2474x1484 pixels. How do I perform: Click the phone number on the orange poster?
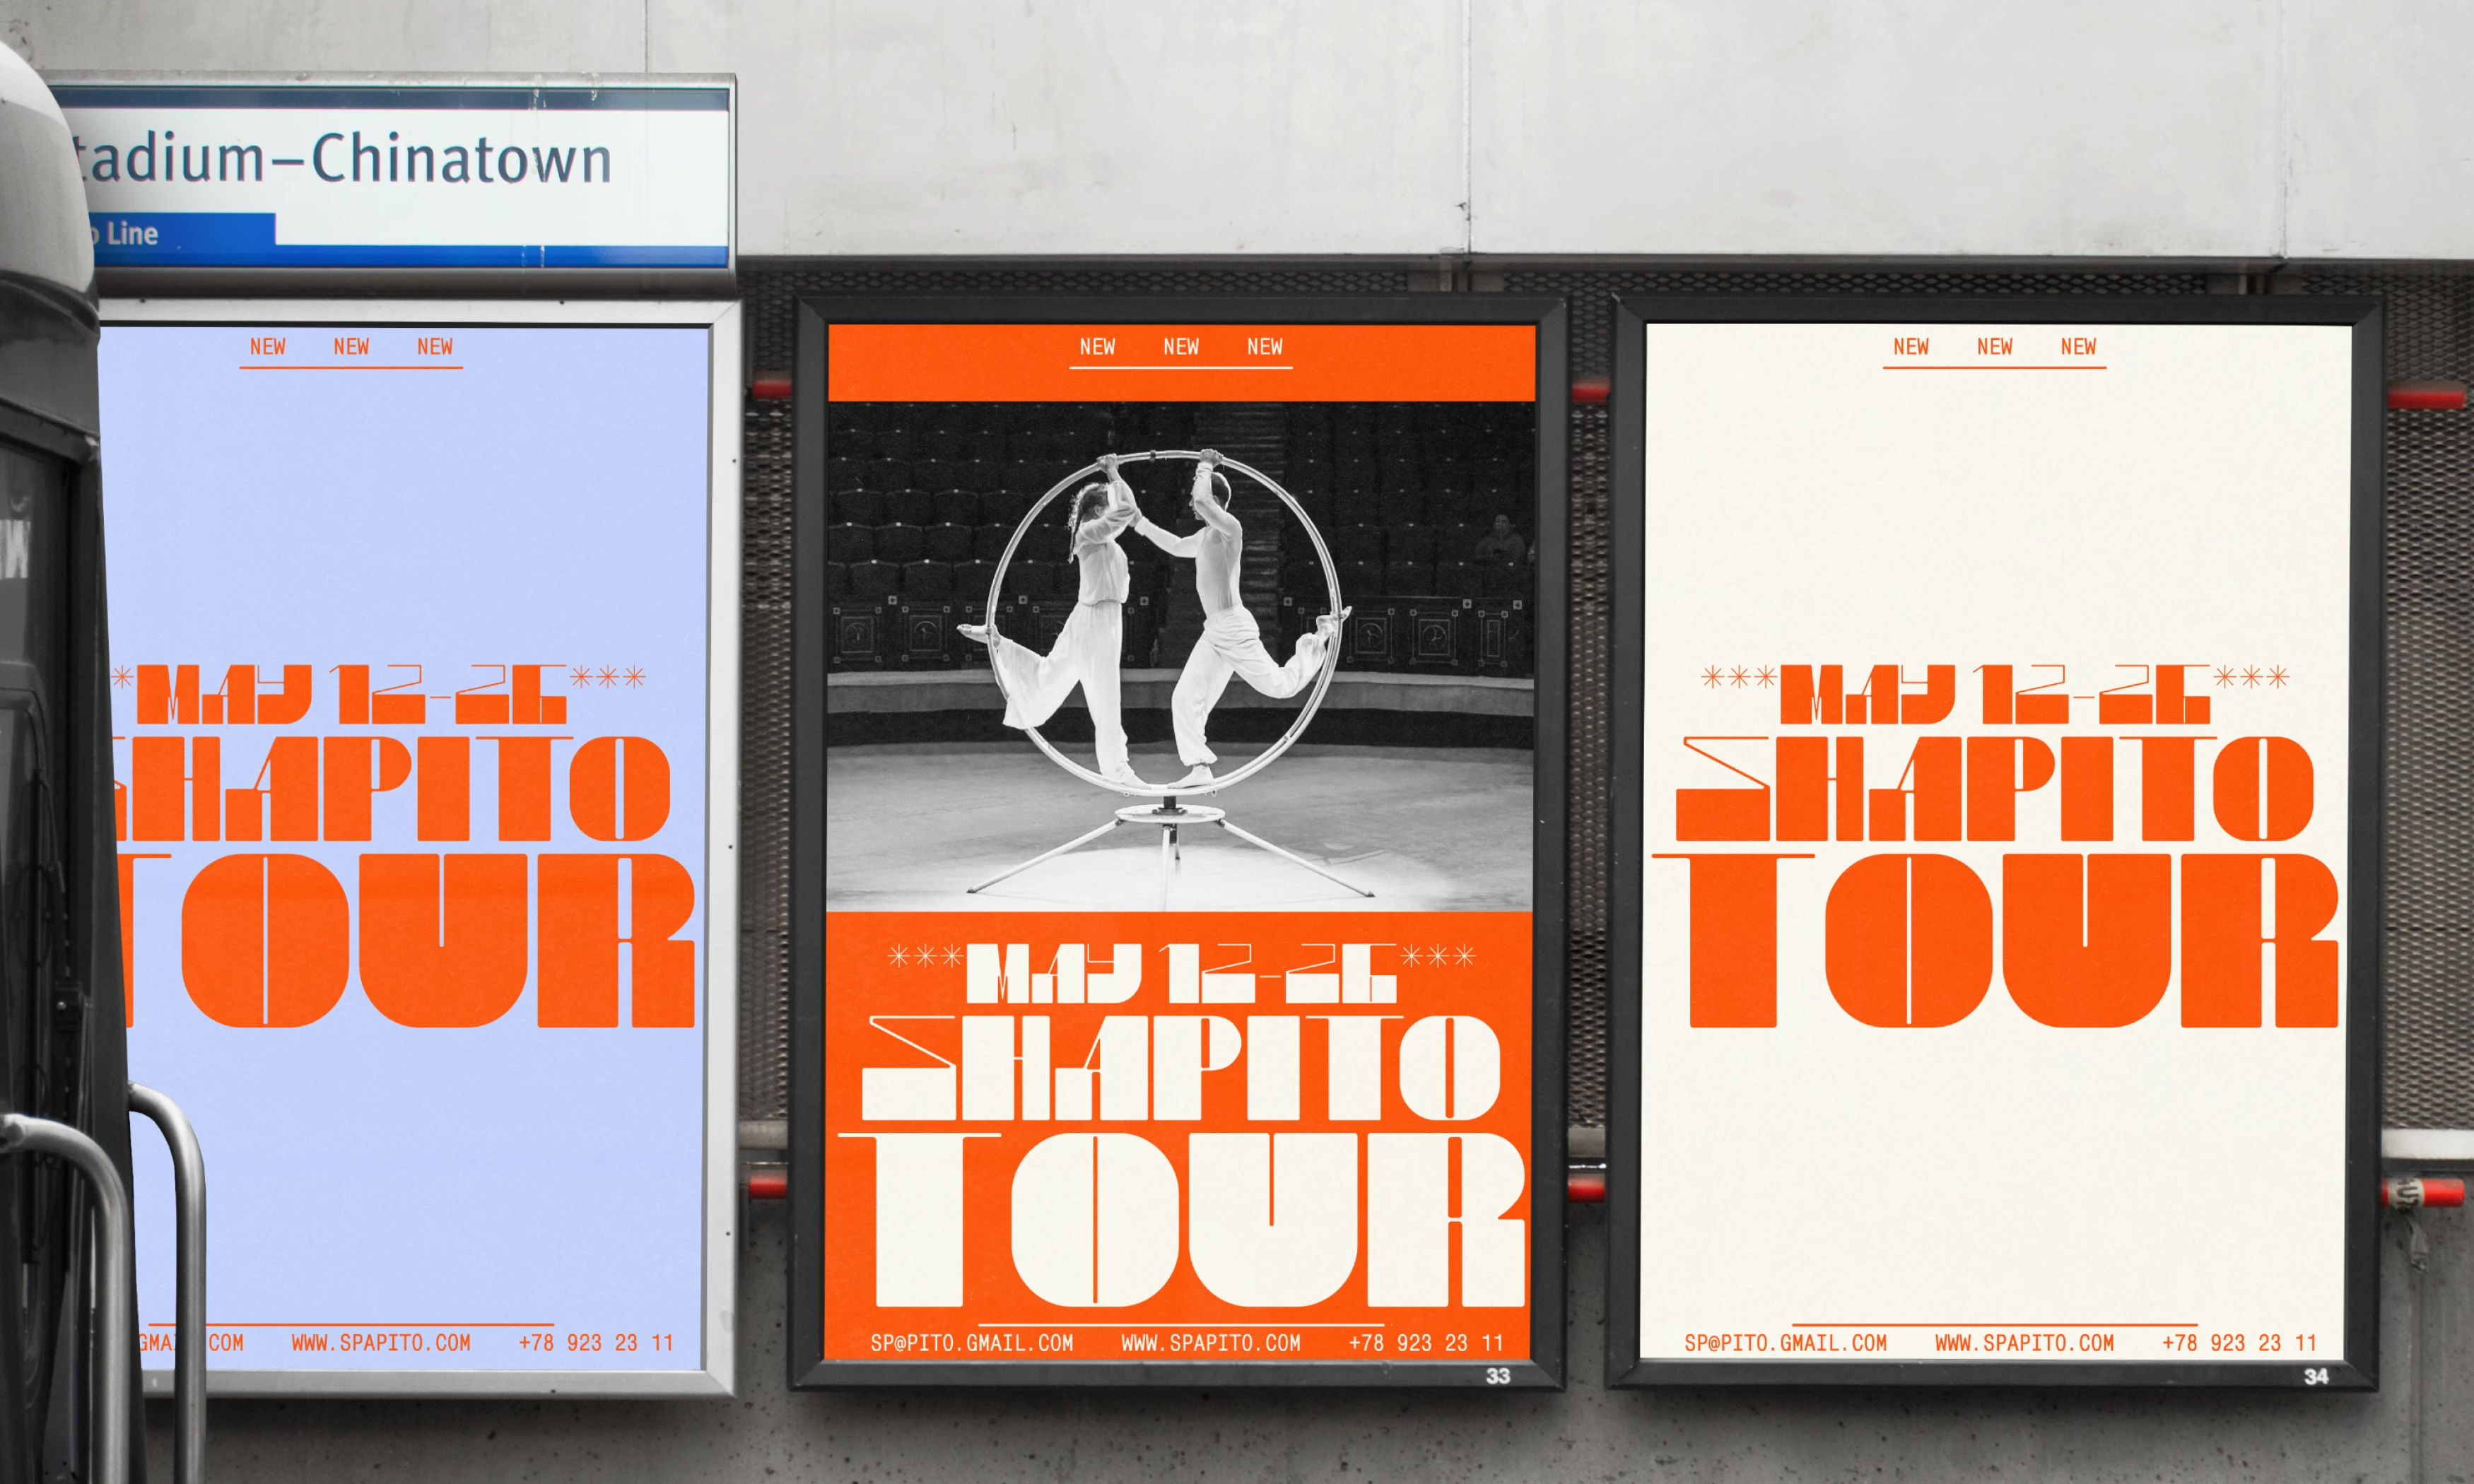coord(1425,1343)
